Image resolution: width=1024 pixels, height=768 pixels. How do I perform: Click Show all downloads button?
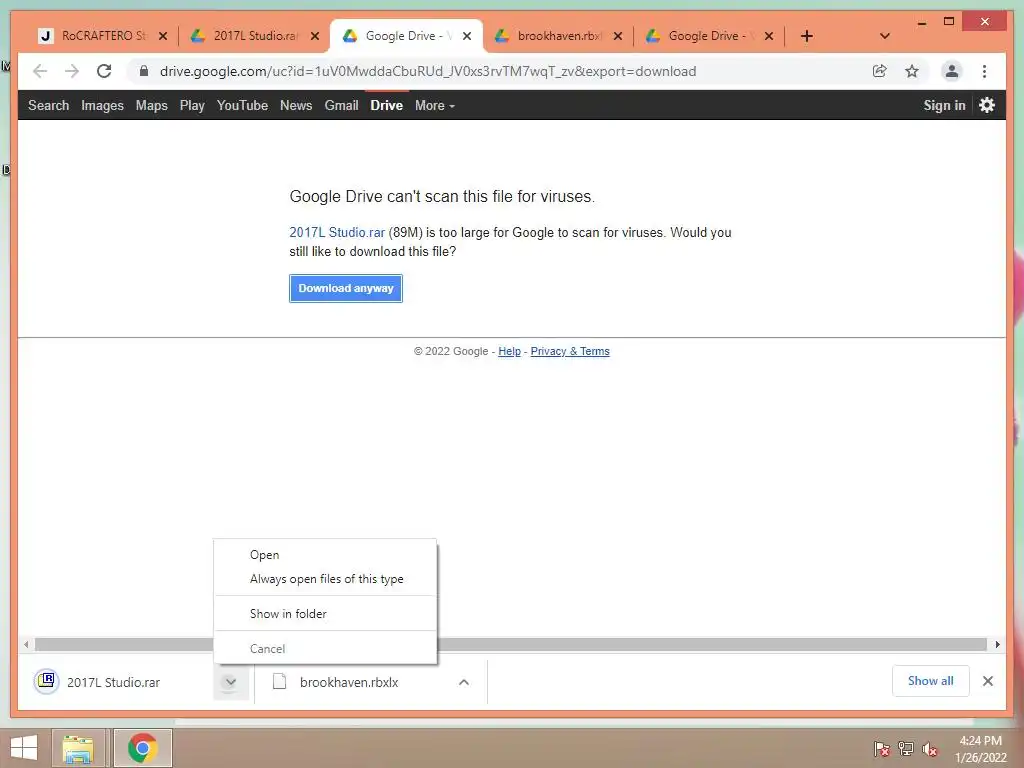pos(931,681)
